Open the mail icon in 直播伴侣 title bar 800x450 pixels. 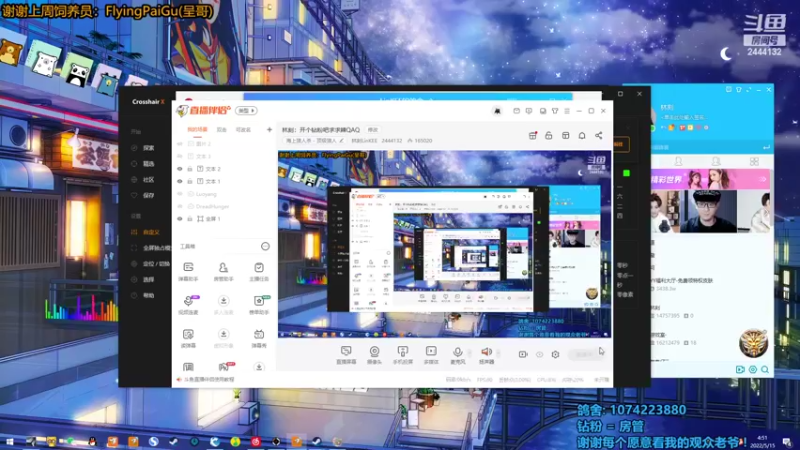[x=516, y=111]
